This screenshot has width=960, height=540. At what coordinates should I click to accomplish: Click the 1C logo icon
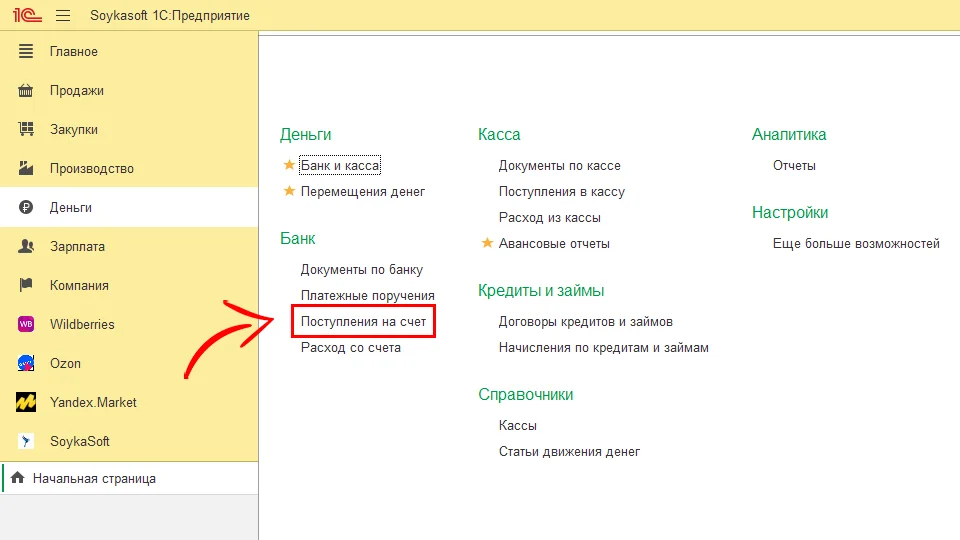(x=27, y=16)
